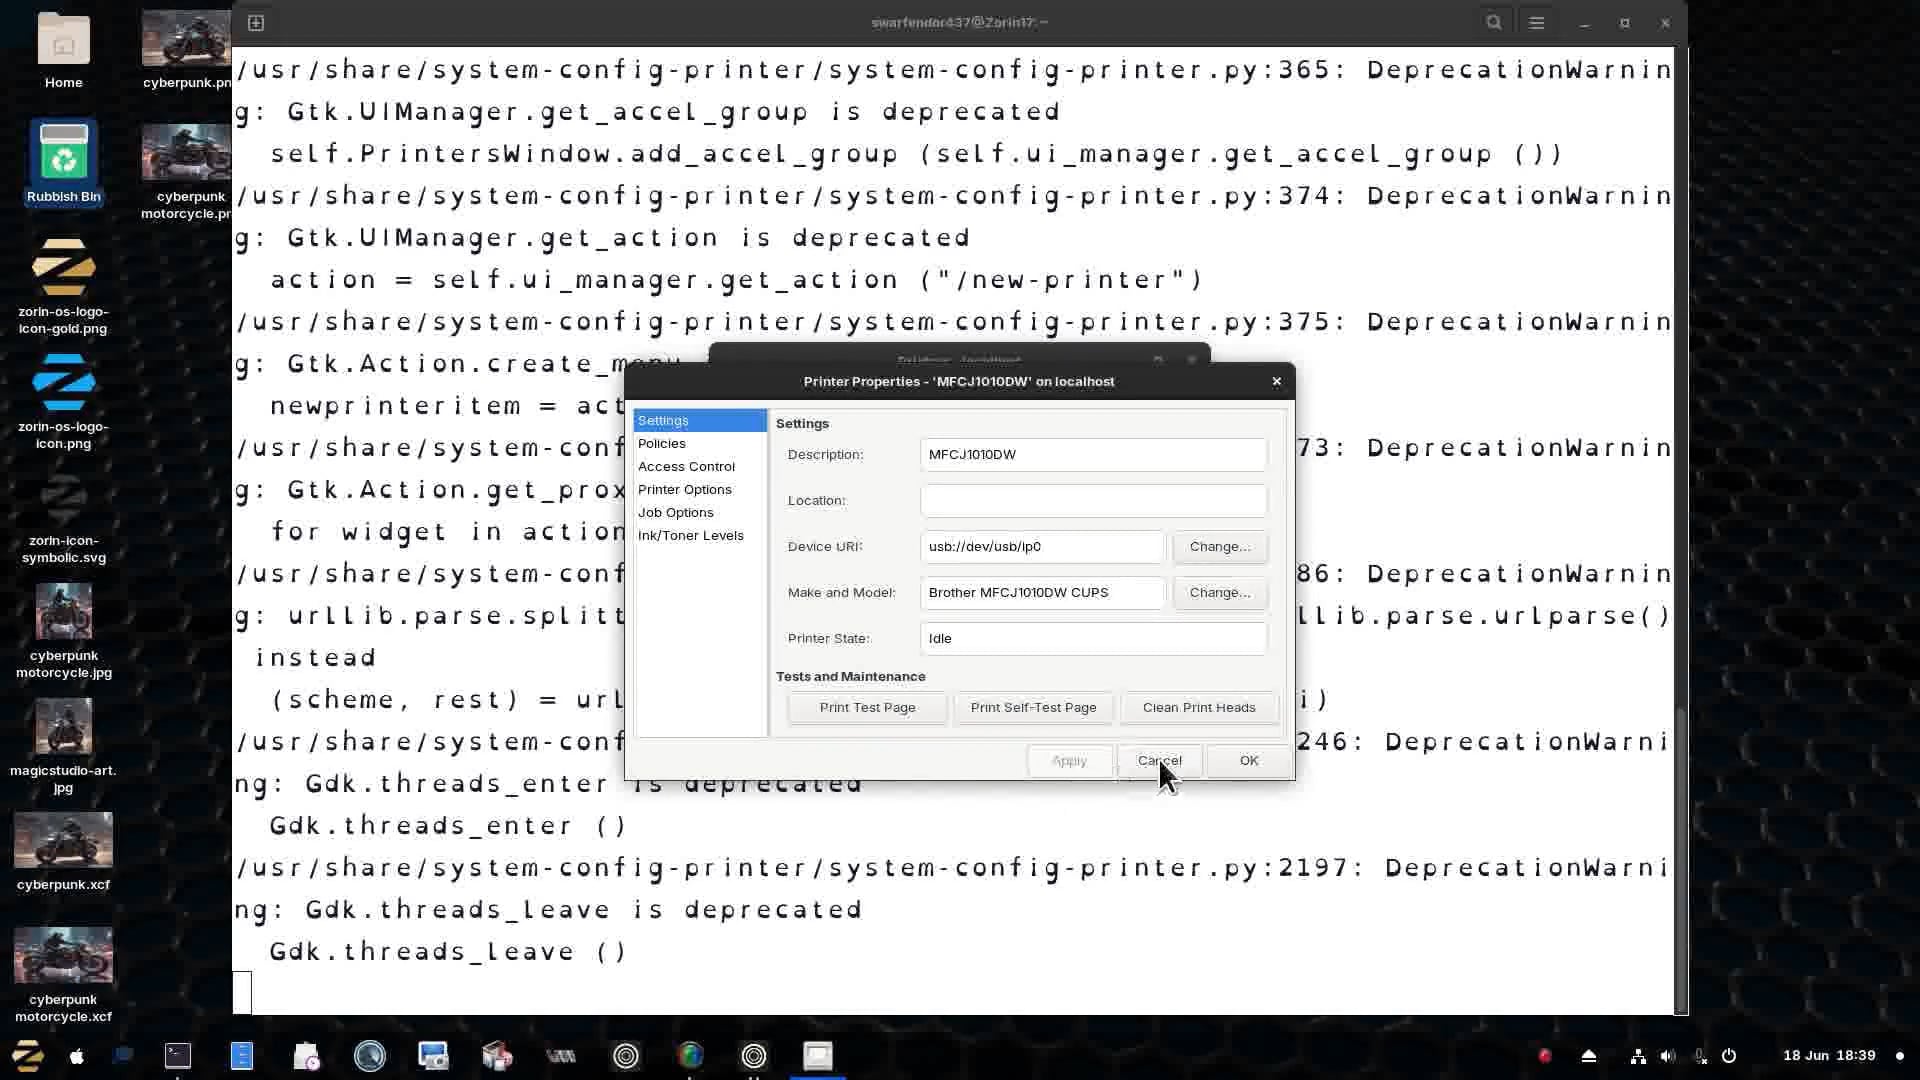1920x1080 pixels.
Task: Select Settings in Printer Properties sidebar
Action: point(700,420)
